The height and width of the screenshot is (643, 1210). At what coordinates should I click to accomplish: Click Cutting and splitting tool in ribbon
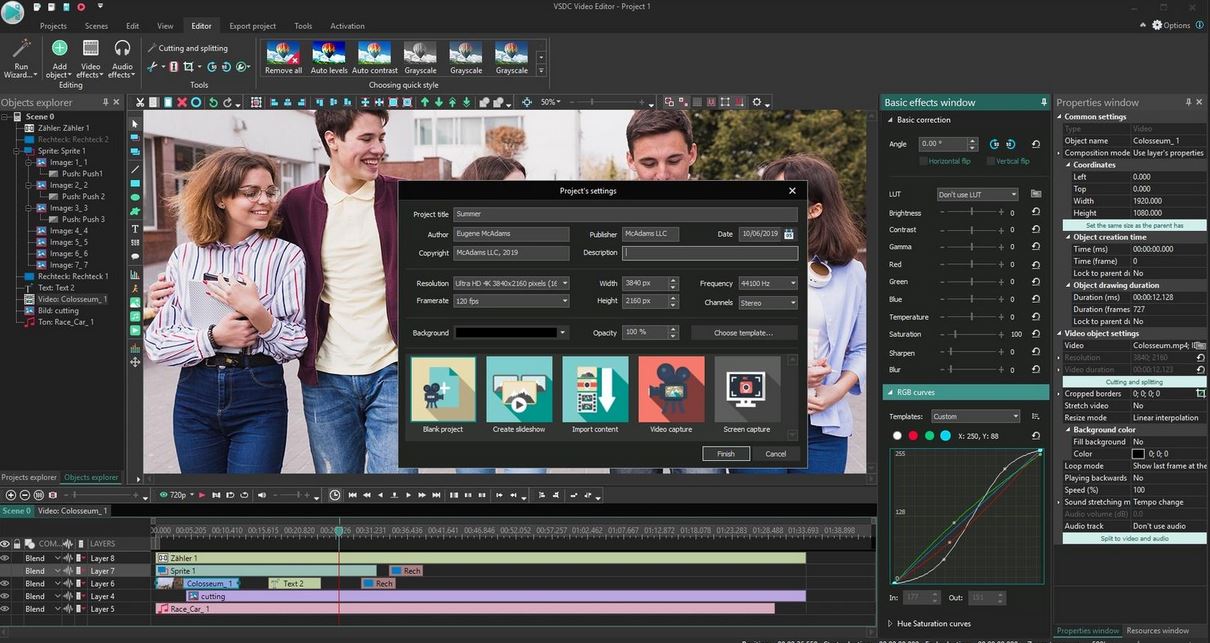pos(187,48)
